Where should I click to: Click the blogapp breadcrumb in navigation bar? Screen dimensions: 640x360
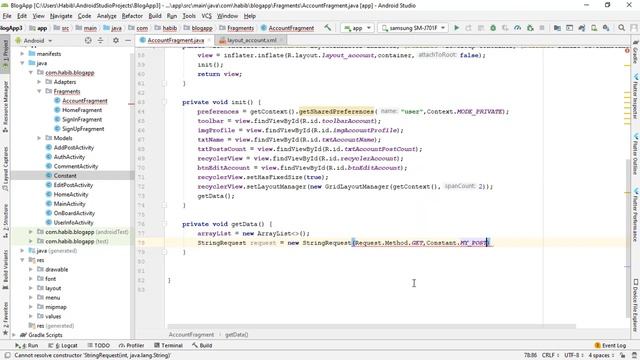point(198,28)
